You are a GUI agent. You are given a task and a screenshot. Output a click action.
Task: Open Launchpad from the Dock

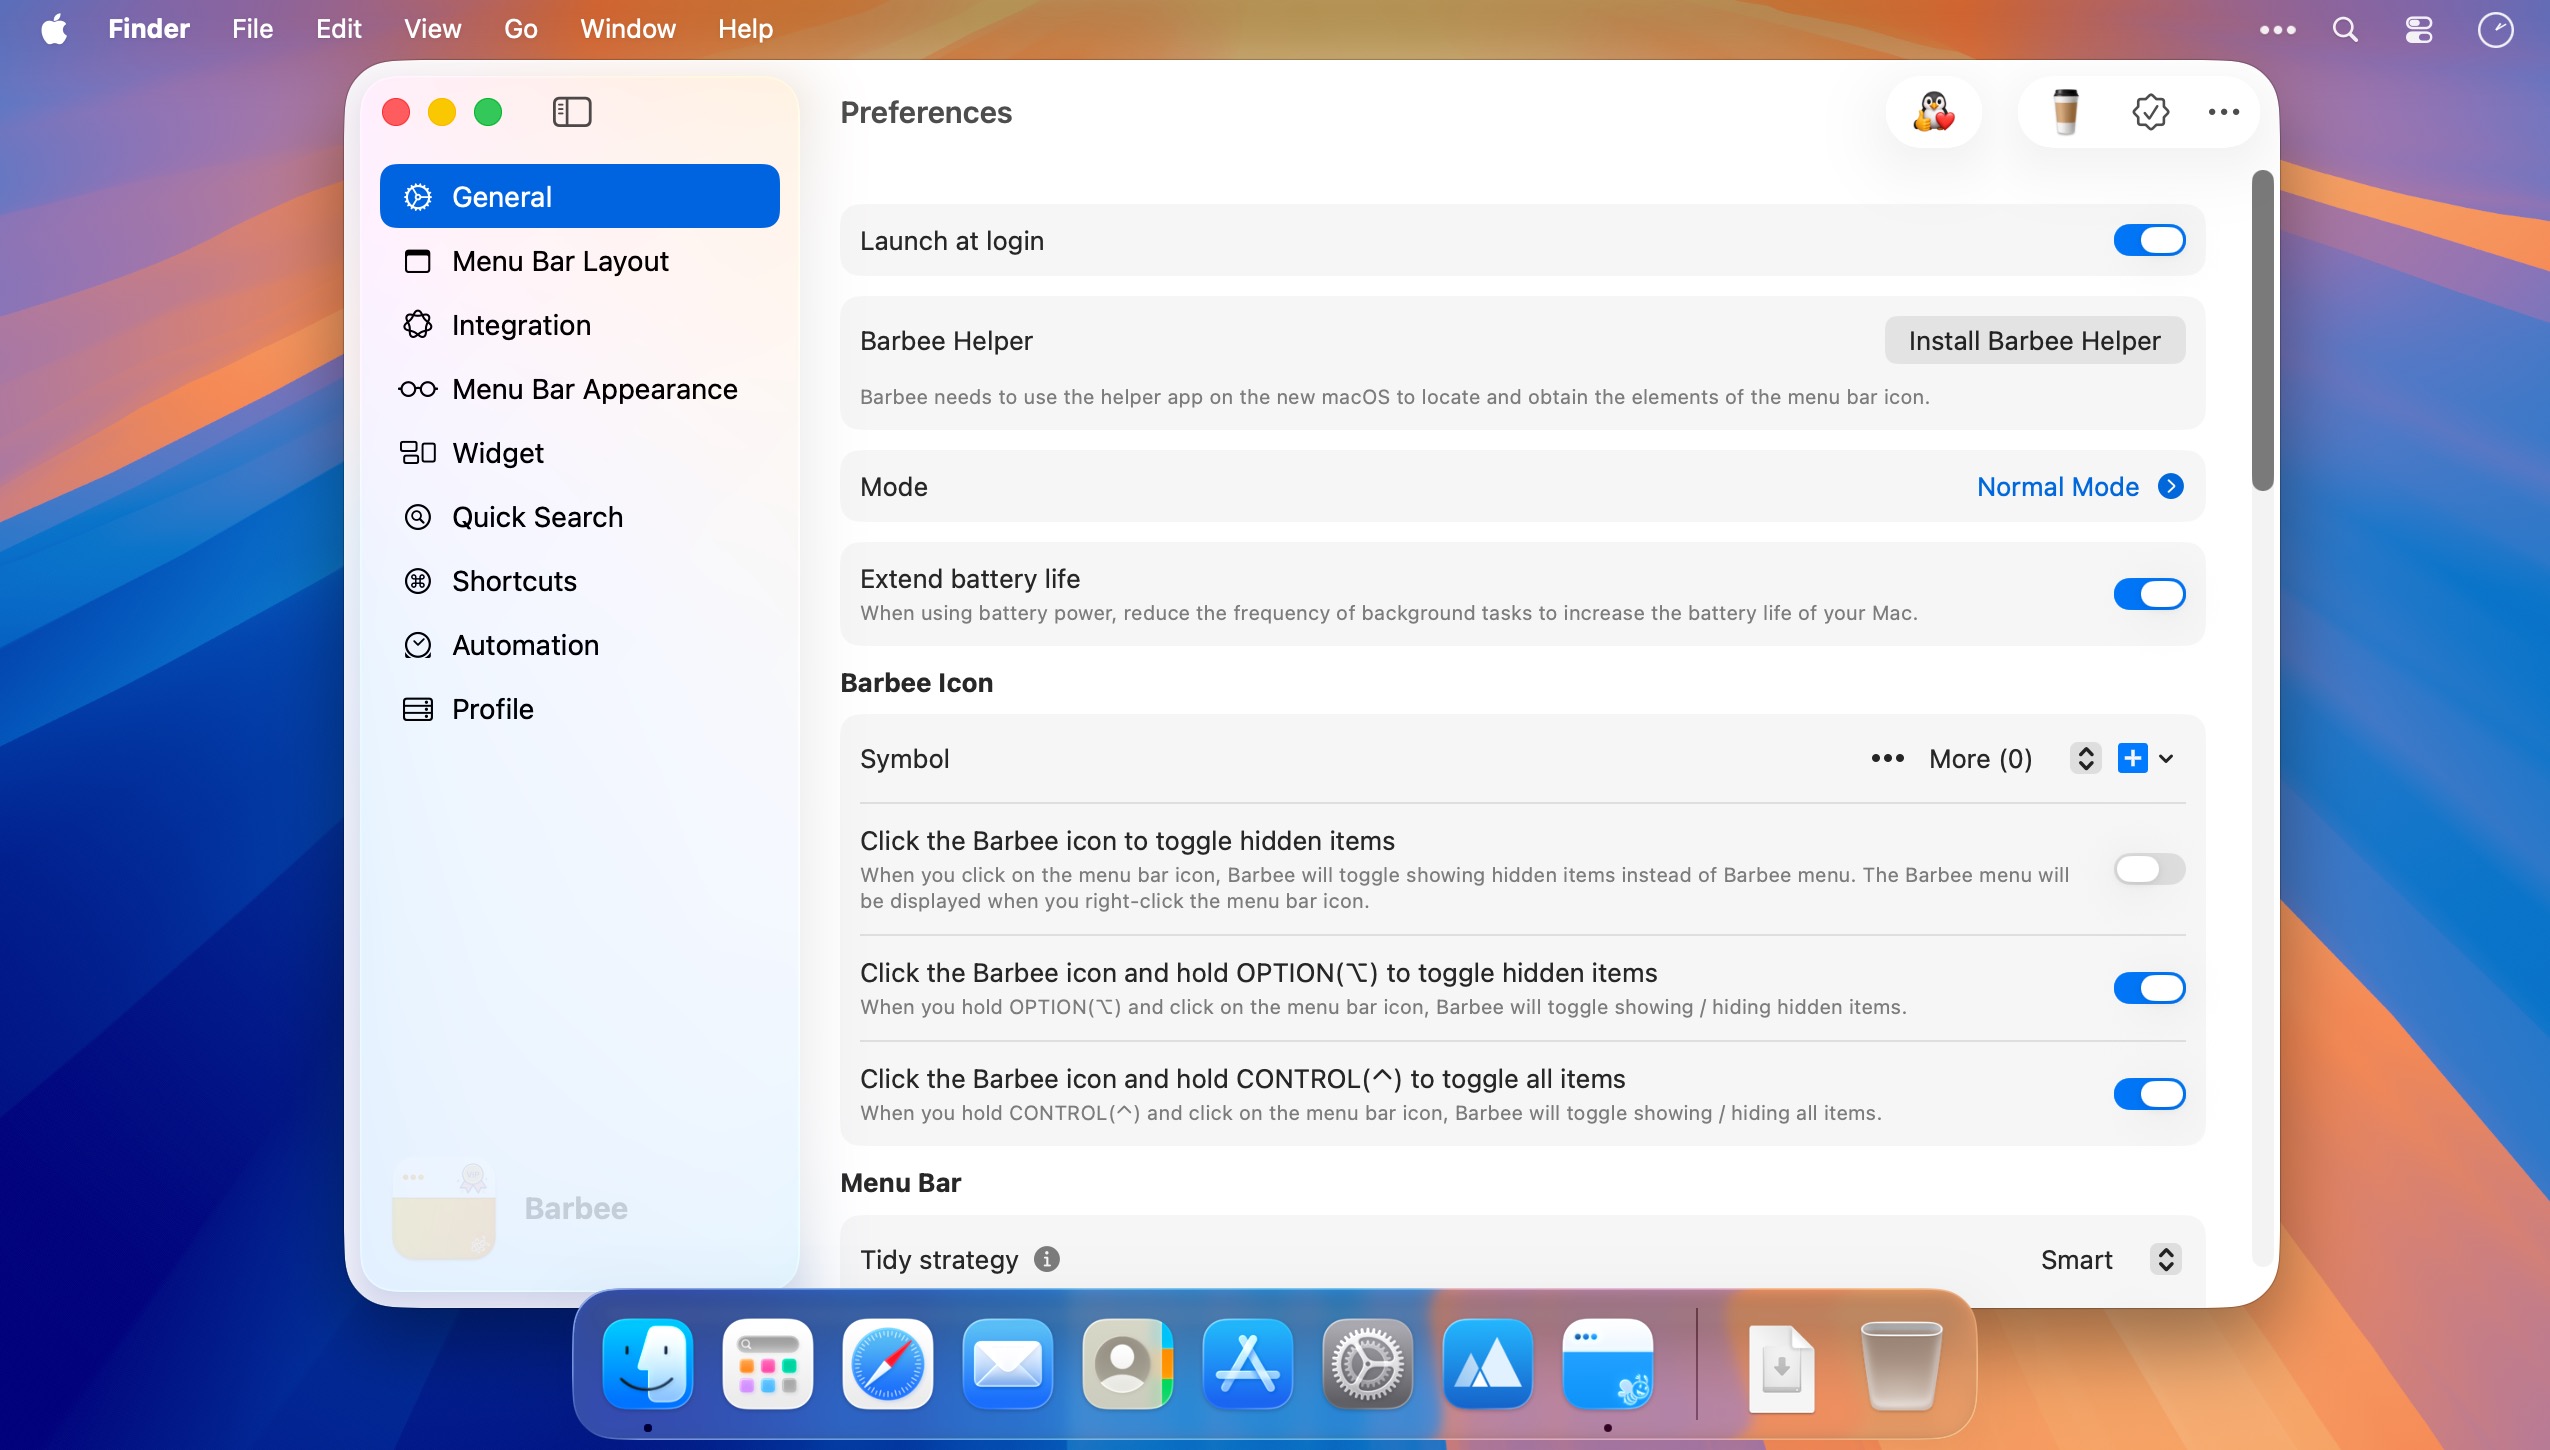click(768, 1364)
